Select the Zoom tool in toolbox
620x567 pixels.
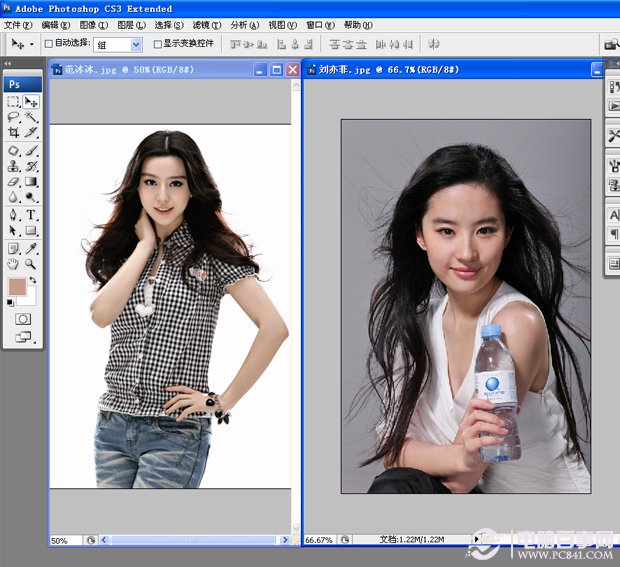(31, 264)
